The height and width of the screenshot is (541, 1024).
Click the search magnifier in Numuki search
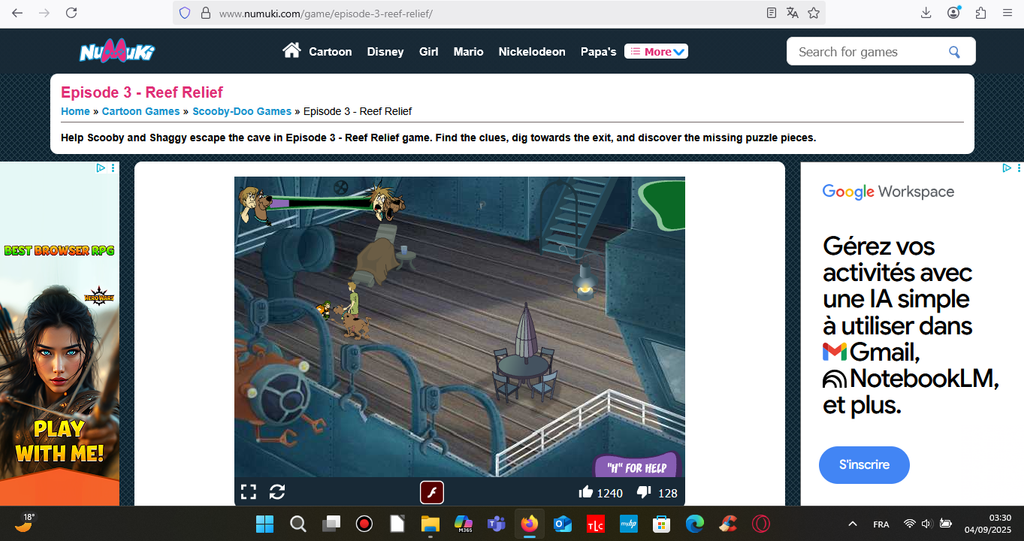pos(954,52)
